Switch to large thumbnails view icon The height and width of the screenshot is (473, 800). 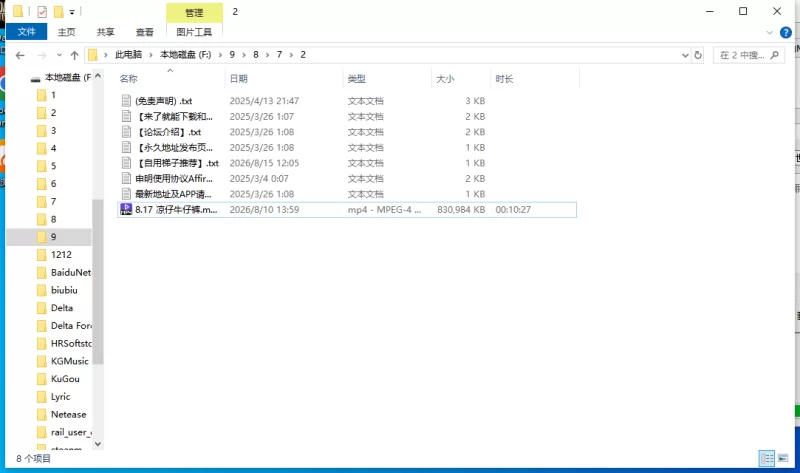tap(783, 458)
